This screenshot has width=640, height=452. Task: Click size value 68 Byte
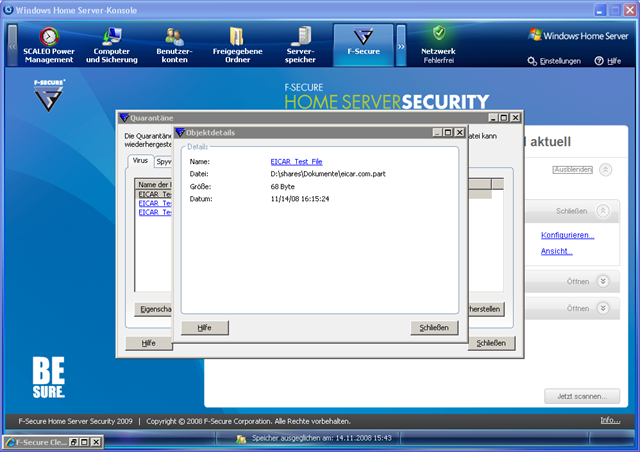pos(282,187)
